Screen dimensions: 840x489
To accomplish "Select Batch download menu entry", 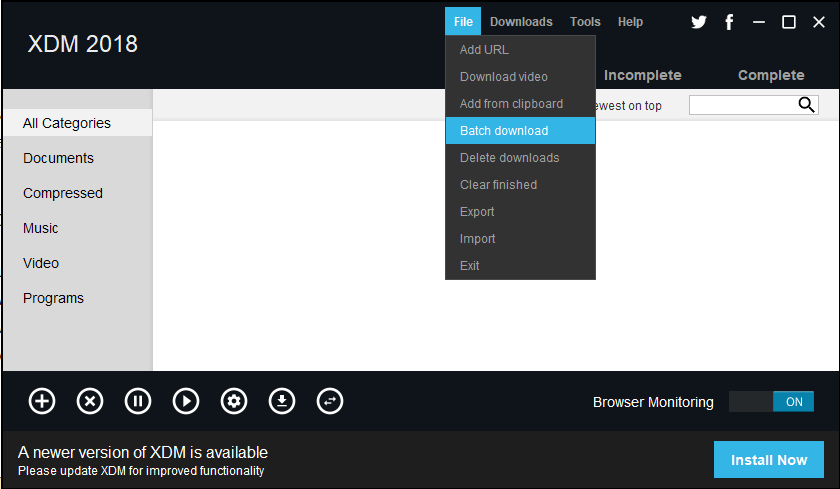I will coord(520,131).
